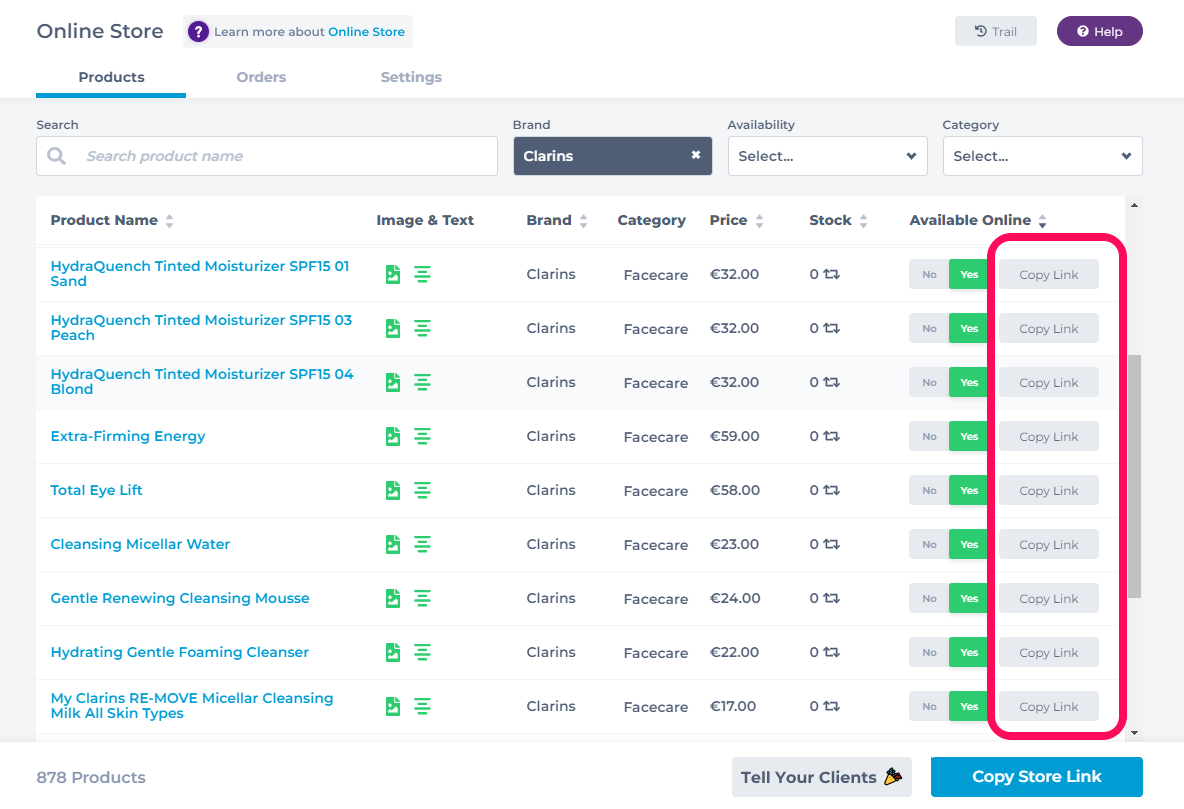
Task: Click price €59.00 for Extra-Firming Energy
Action: 735,436
